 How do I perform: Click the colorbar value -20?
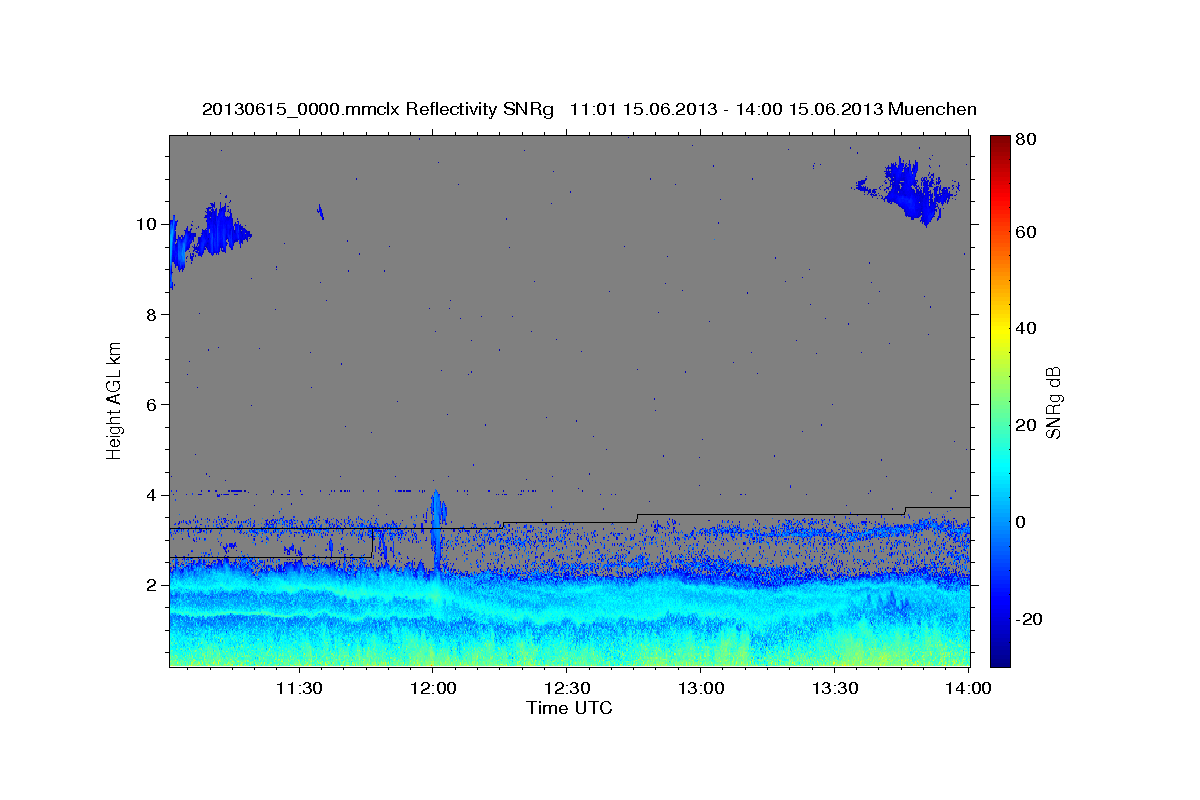1031,619
